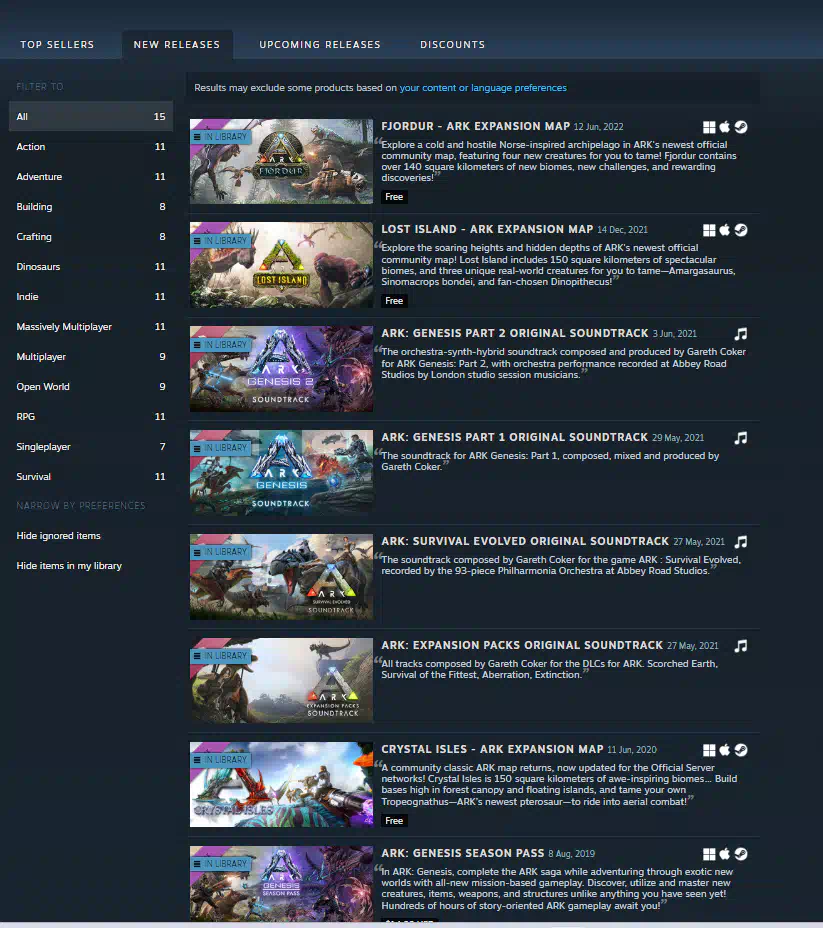Viewport: 823px width, 928px height.
Task: Click the Lost Island capsule image
Action: [x=282, y=265]
